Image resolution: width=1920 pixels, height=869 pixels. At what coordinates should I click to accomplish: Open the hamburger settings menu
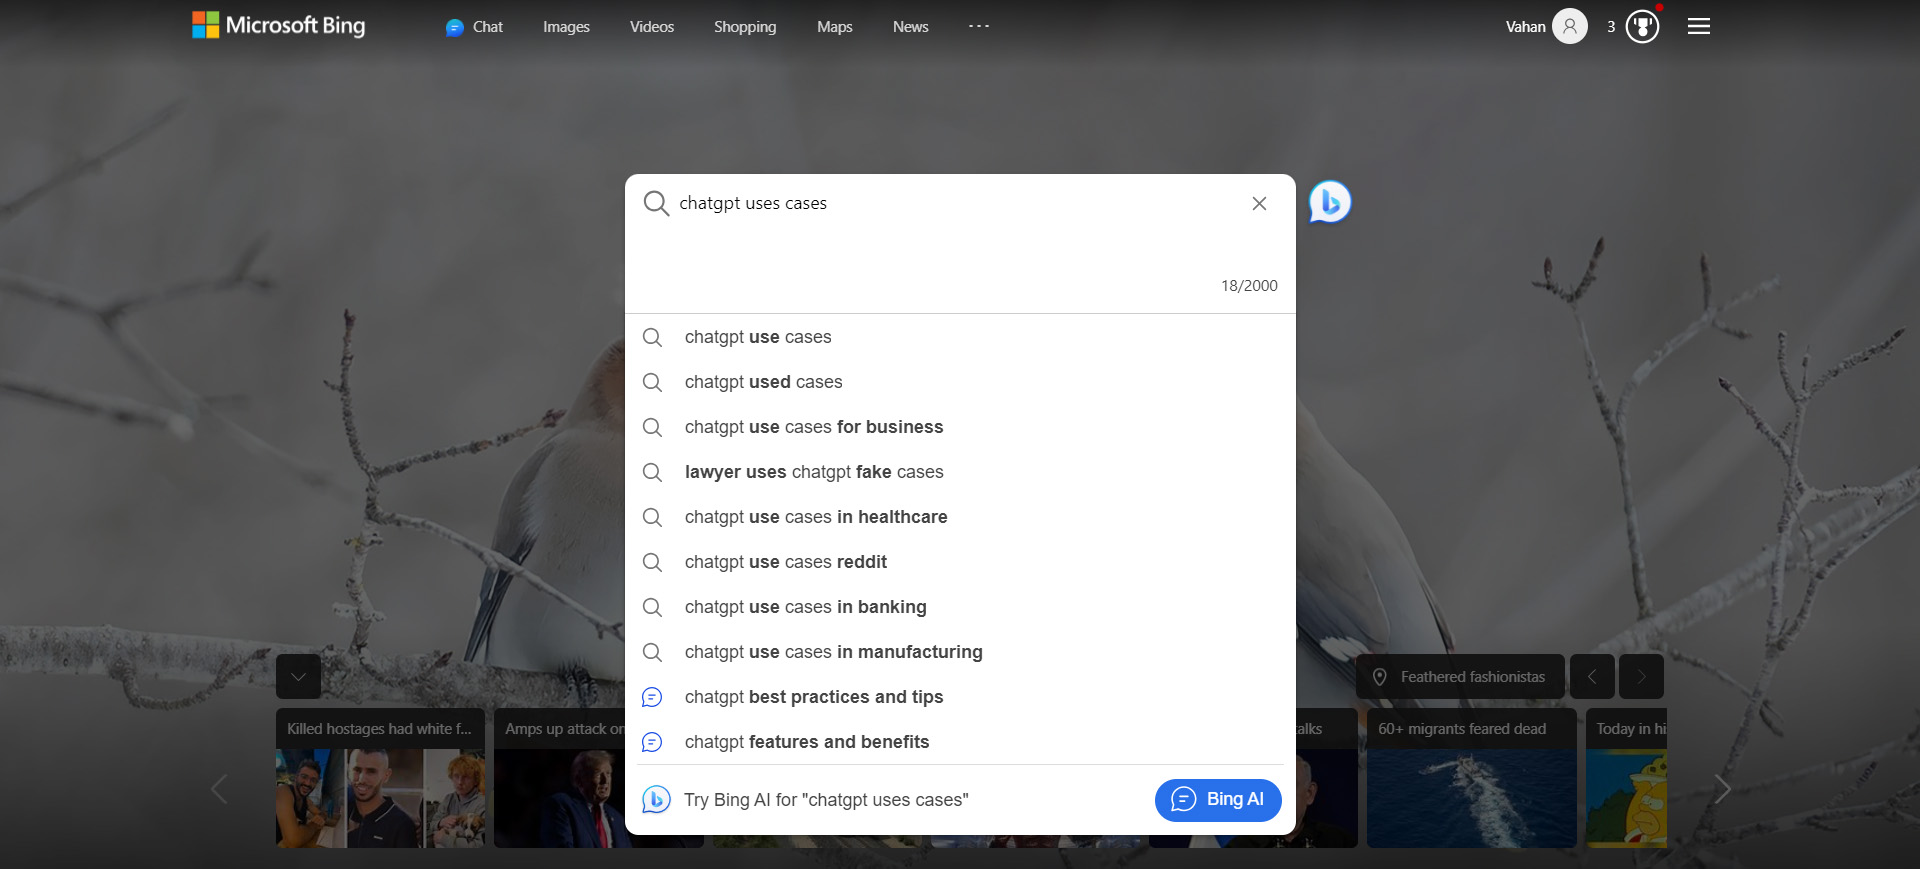tap(1699, 27)
